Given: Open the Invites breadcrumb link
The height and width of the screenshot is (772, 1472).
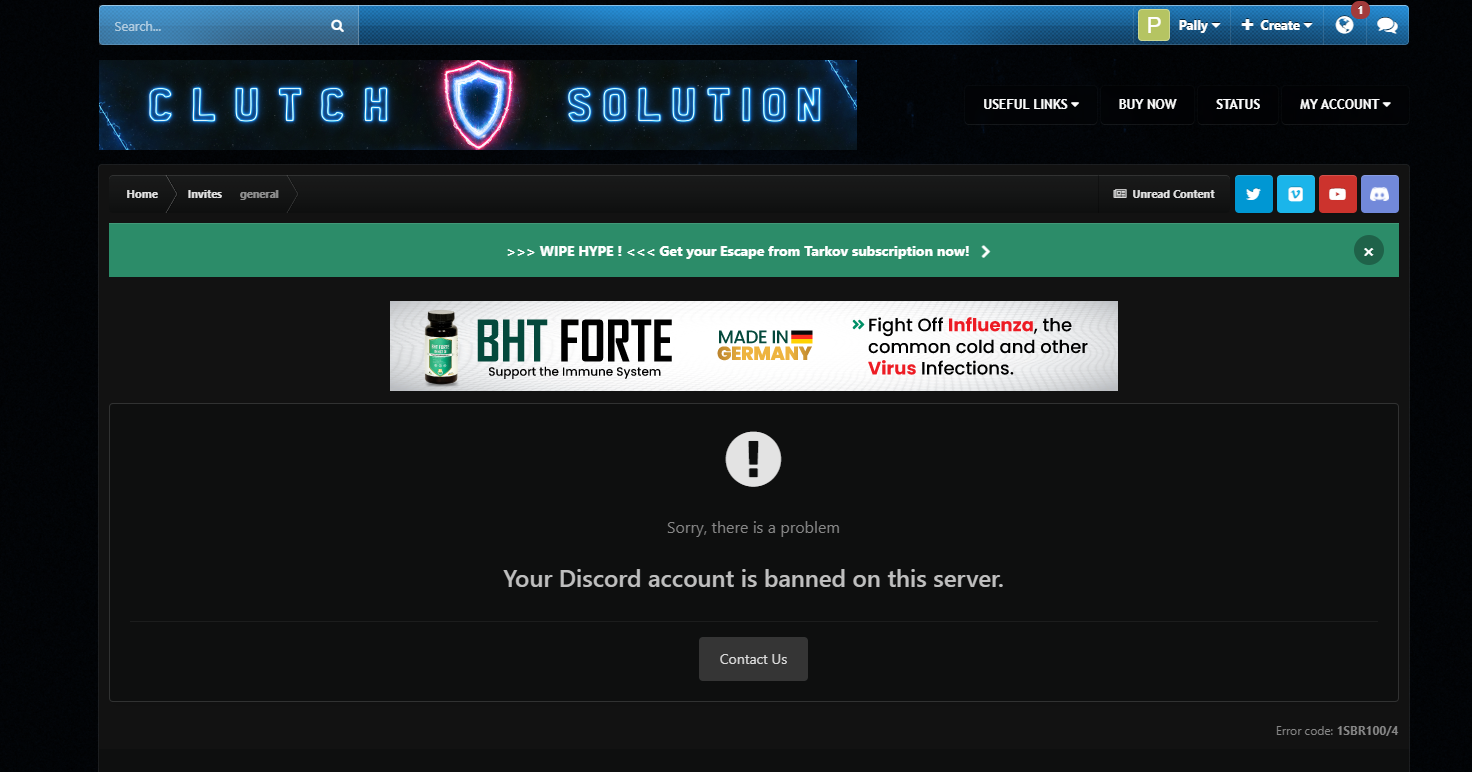Looking at the screenshot, I should 205,194.
